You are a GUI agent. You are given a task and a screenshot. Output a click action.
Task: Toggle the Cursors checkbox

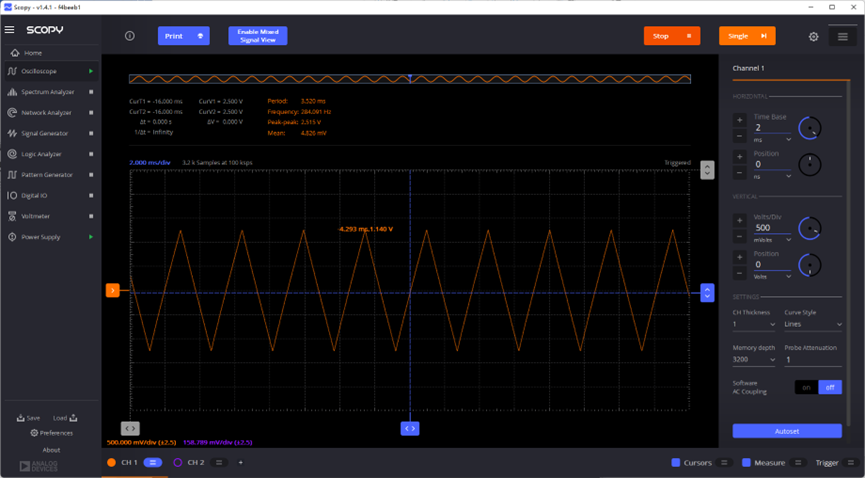[675, 463]
